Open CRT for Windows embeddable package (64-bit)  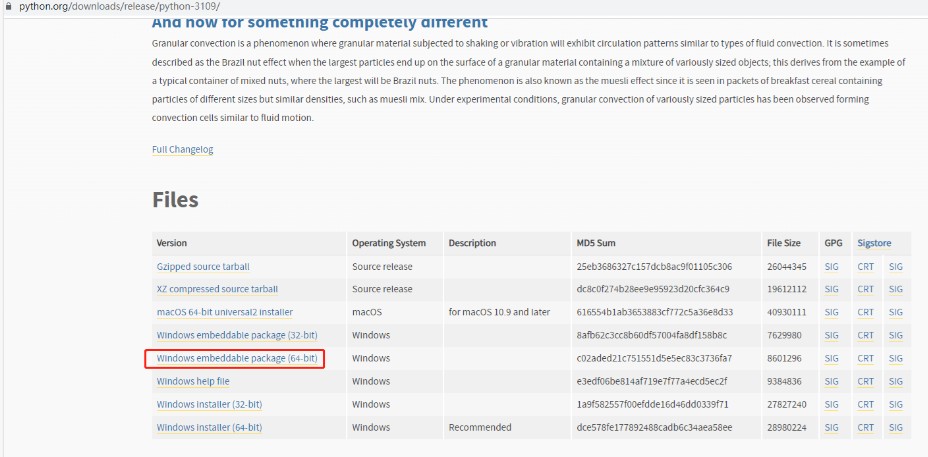[865, 358]
